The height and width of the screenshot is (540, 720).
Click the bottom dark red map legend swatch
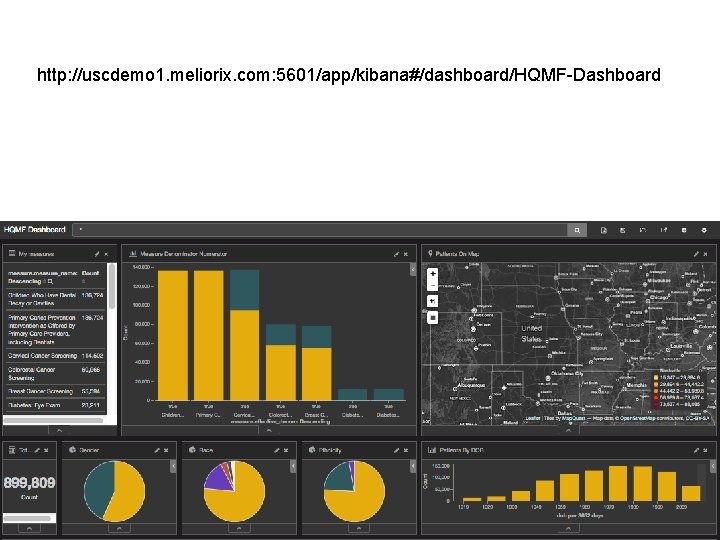656,405
